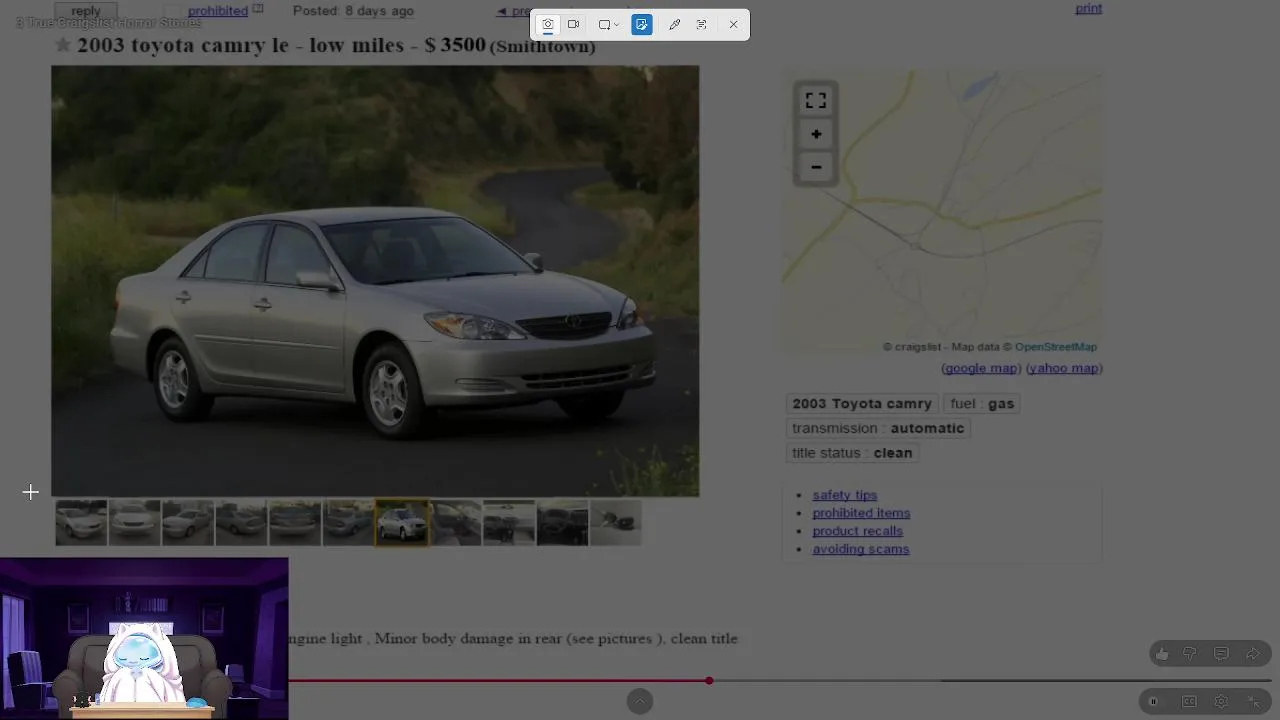Screen dimensions: 1280x720
Task: Open the safety tips link
Action: (x=845, y=495)
